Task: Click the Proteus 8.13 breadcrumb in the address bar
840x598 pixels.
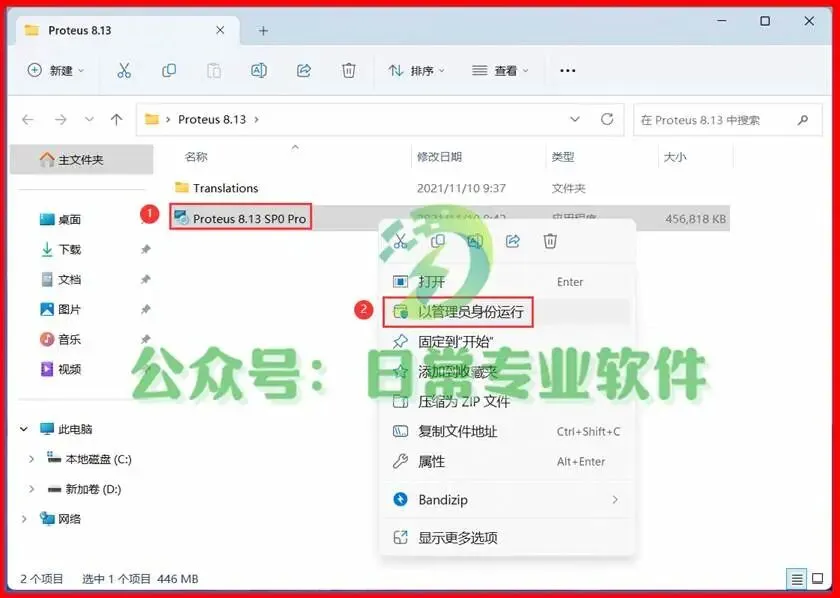Action: [212, 119]
